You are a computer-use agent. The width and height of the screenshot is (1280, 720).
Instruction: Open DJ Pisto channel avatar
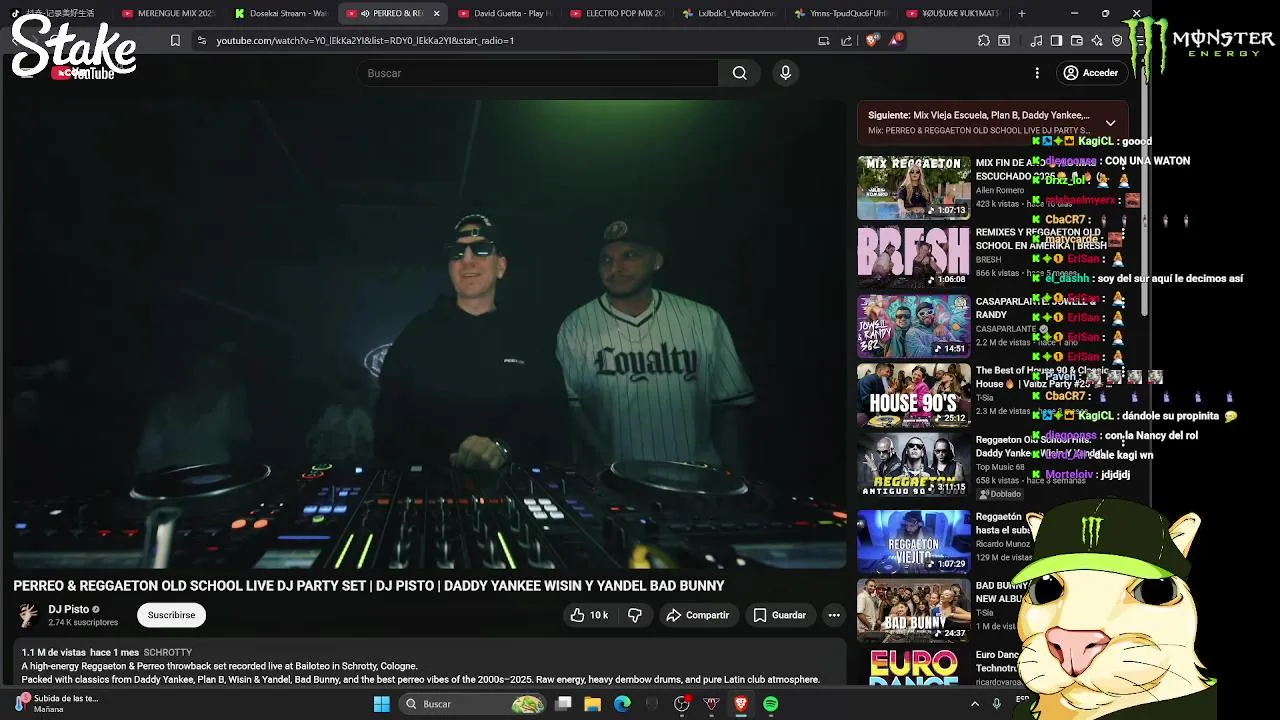[x=28, y=615]
